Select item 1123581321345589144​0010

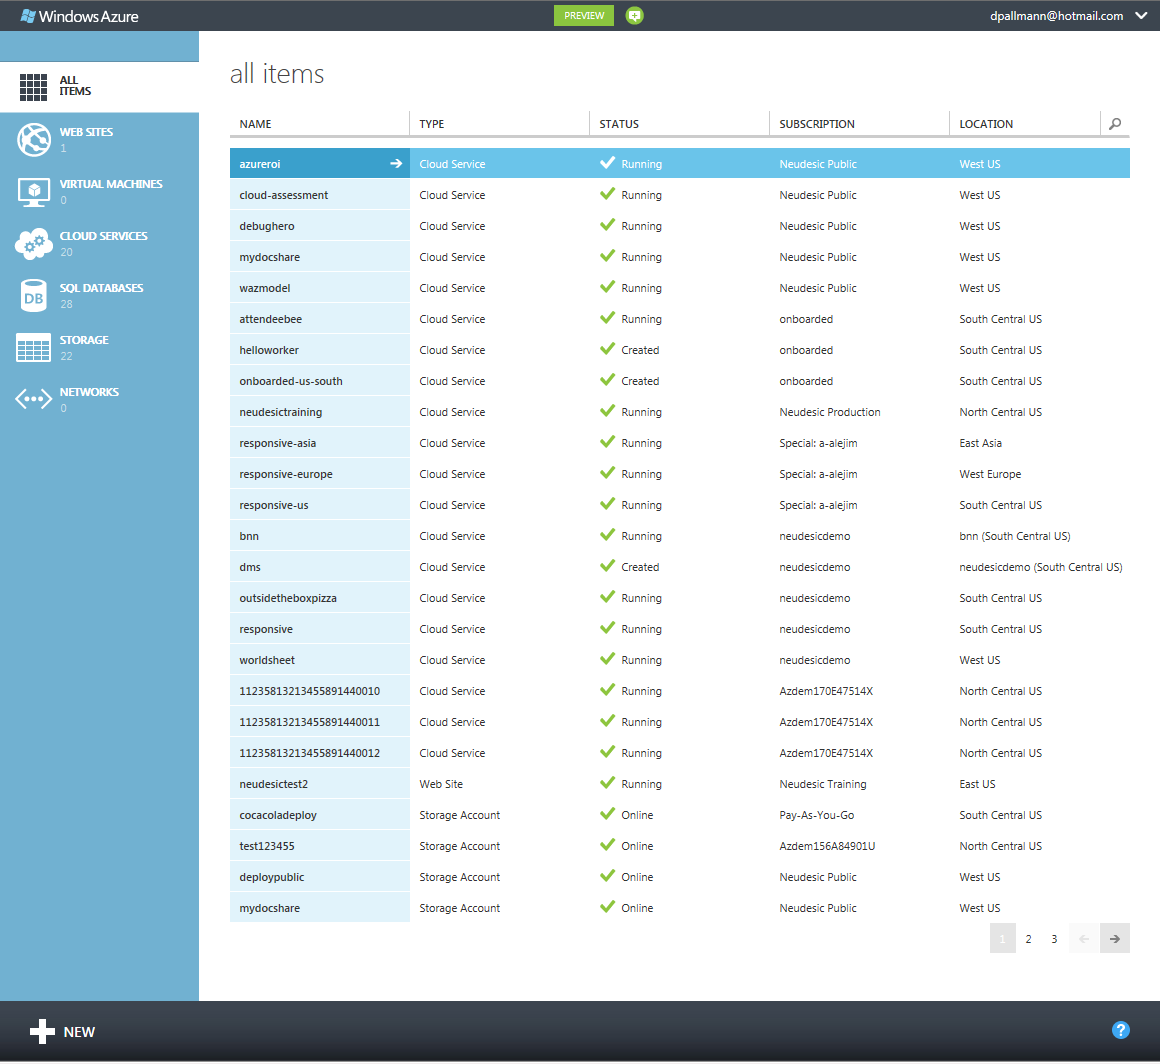pos(309,692)
